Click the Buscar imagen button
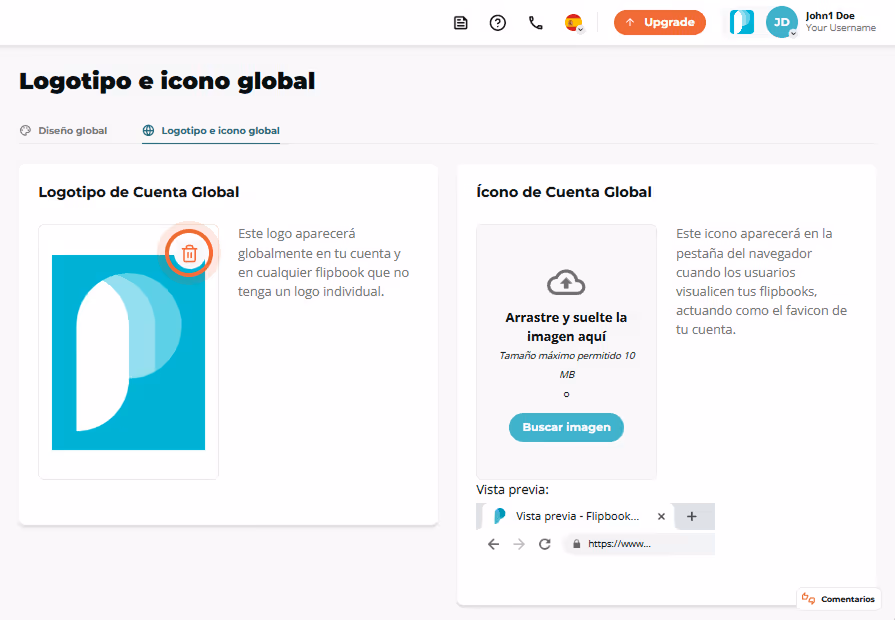The height and width of the screenshot is (620, 895). (x=566, y=427)
